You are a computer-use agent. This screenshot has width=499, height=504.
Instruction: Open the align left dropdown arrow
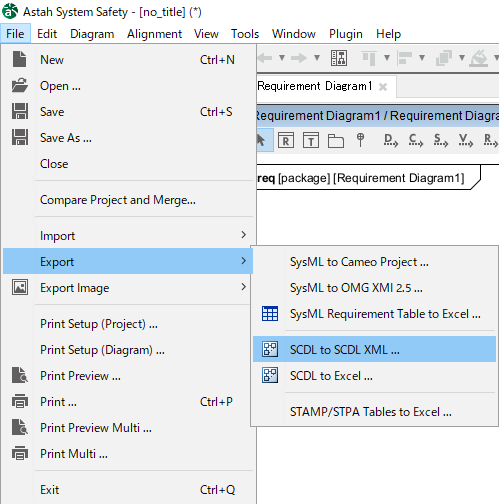(422, 58)
